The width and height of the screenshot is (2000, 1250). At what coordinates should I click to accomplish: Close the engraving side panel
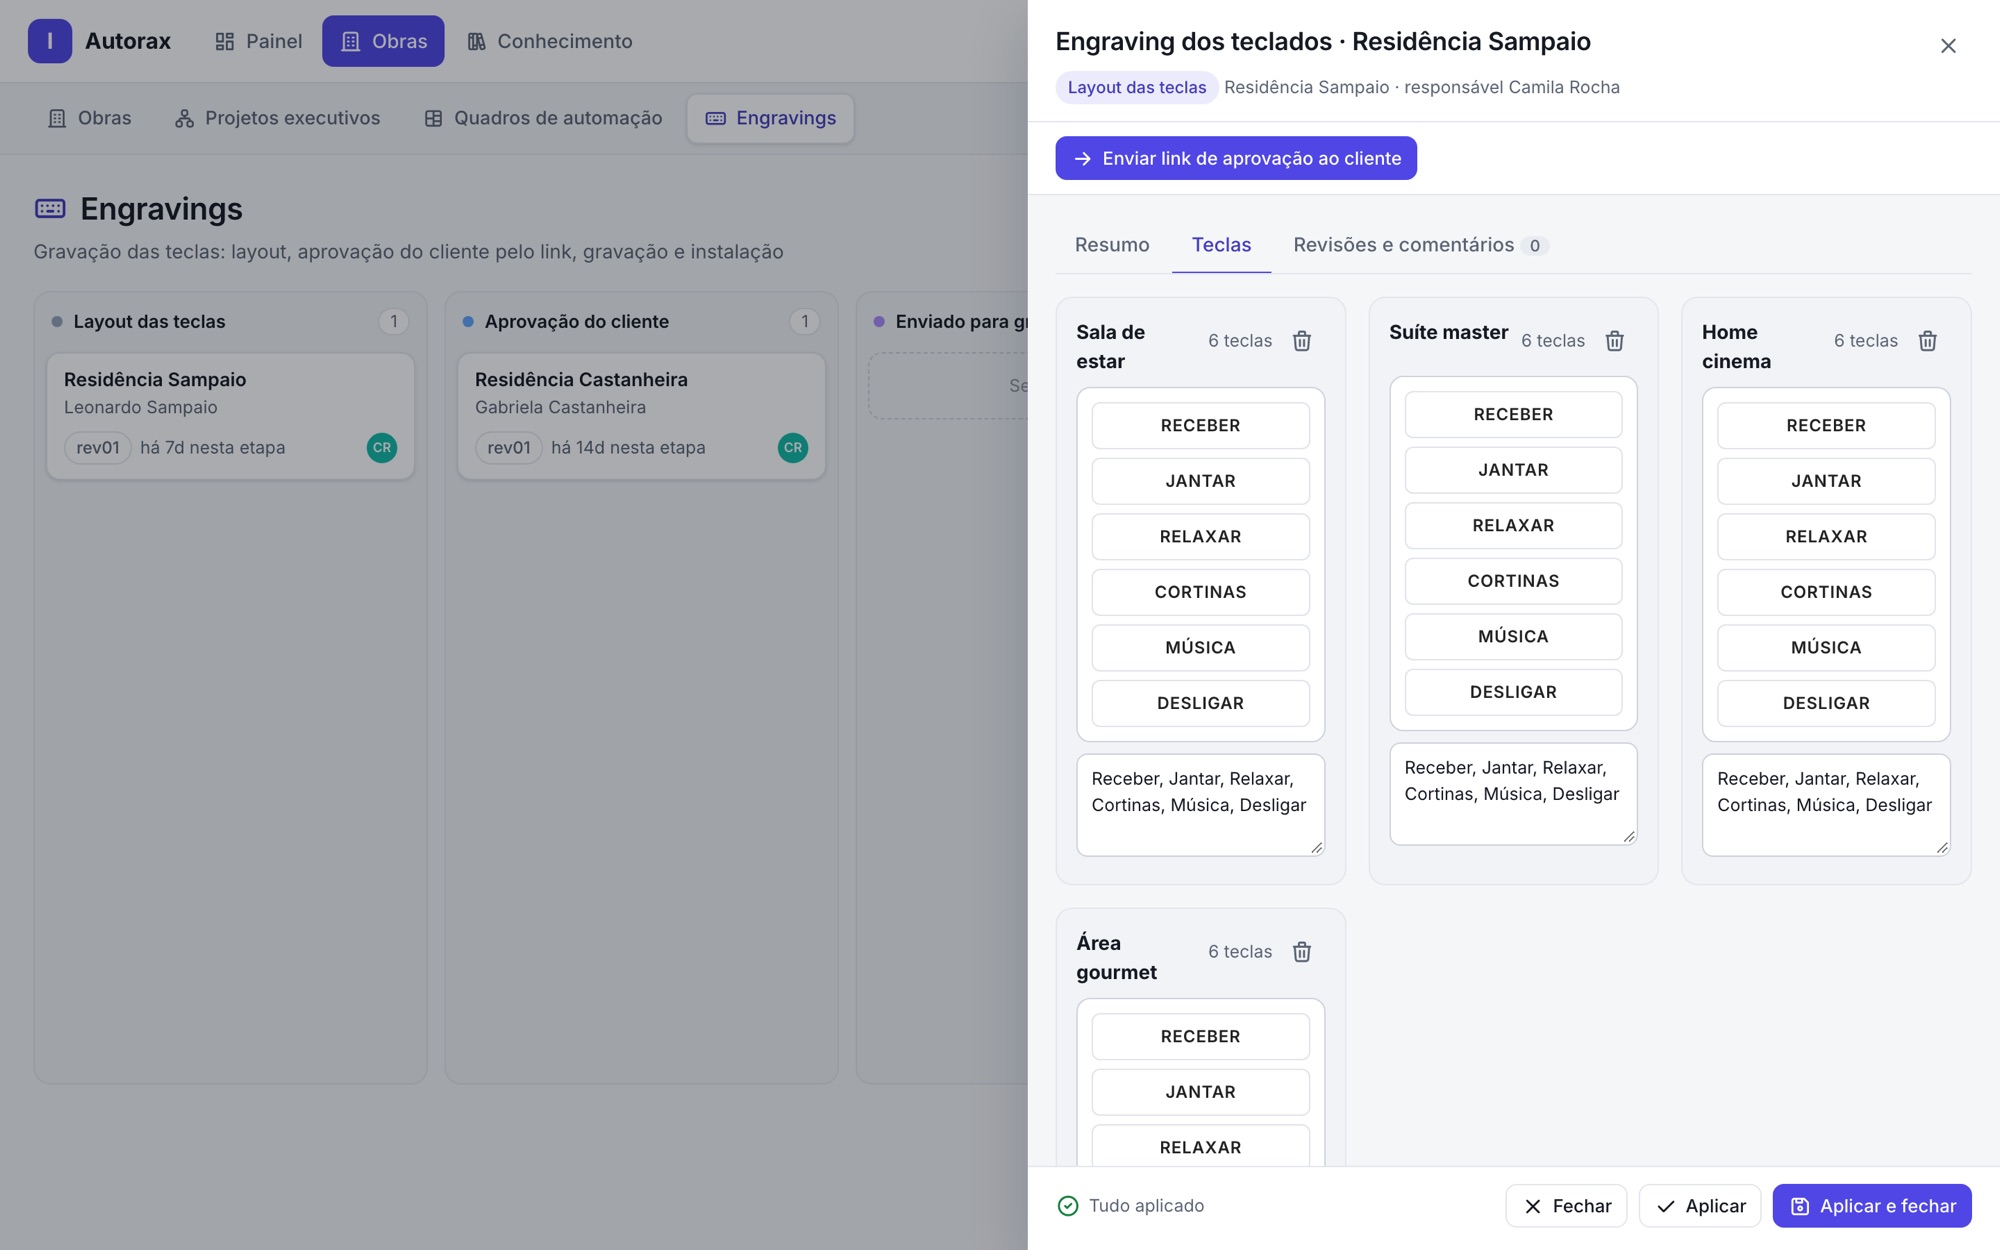(x=1948, y=46)
